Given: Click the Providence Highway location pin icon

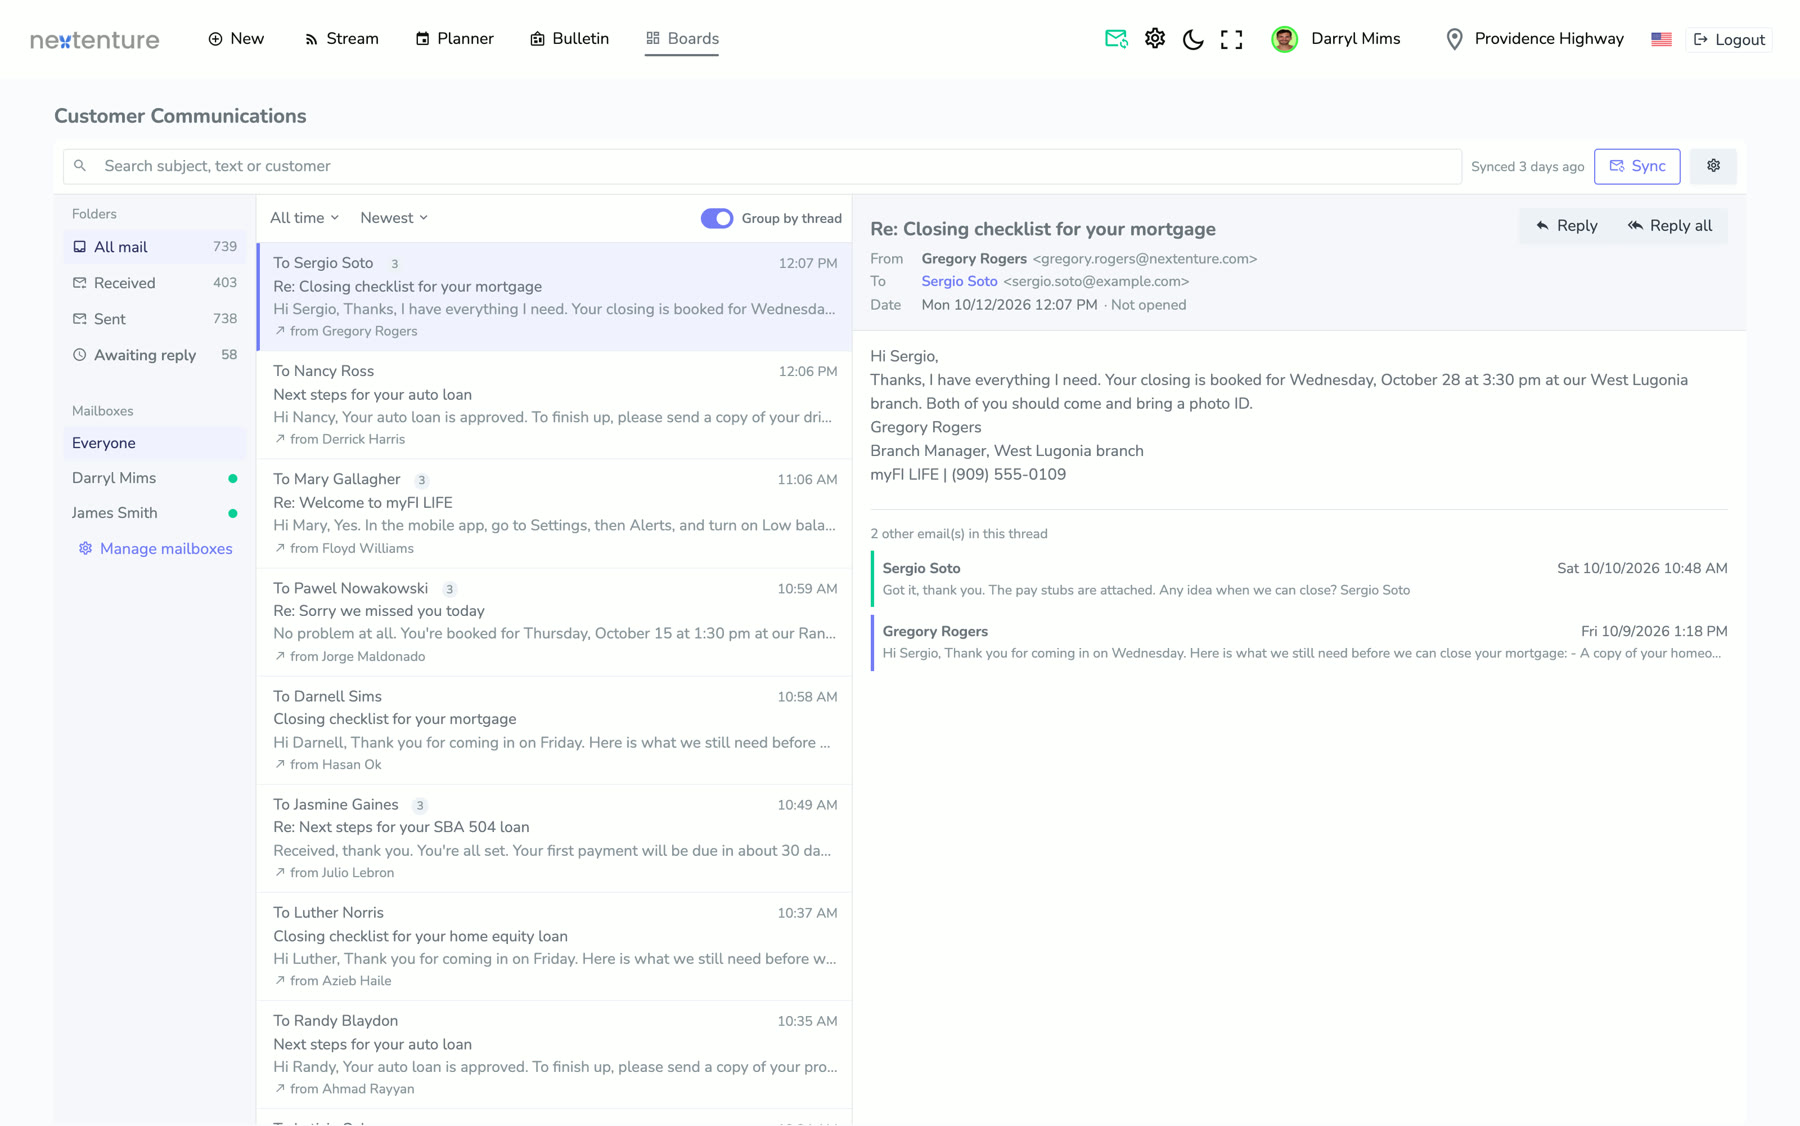Looking at the screenshot, I should point(1455,39).
